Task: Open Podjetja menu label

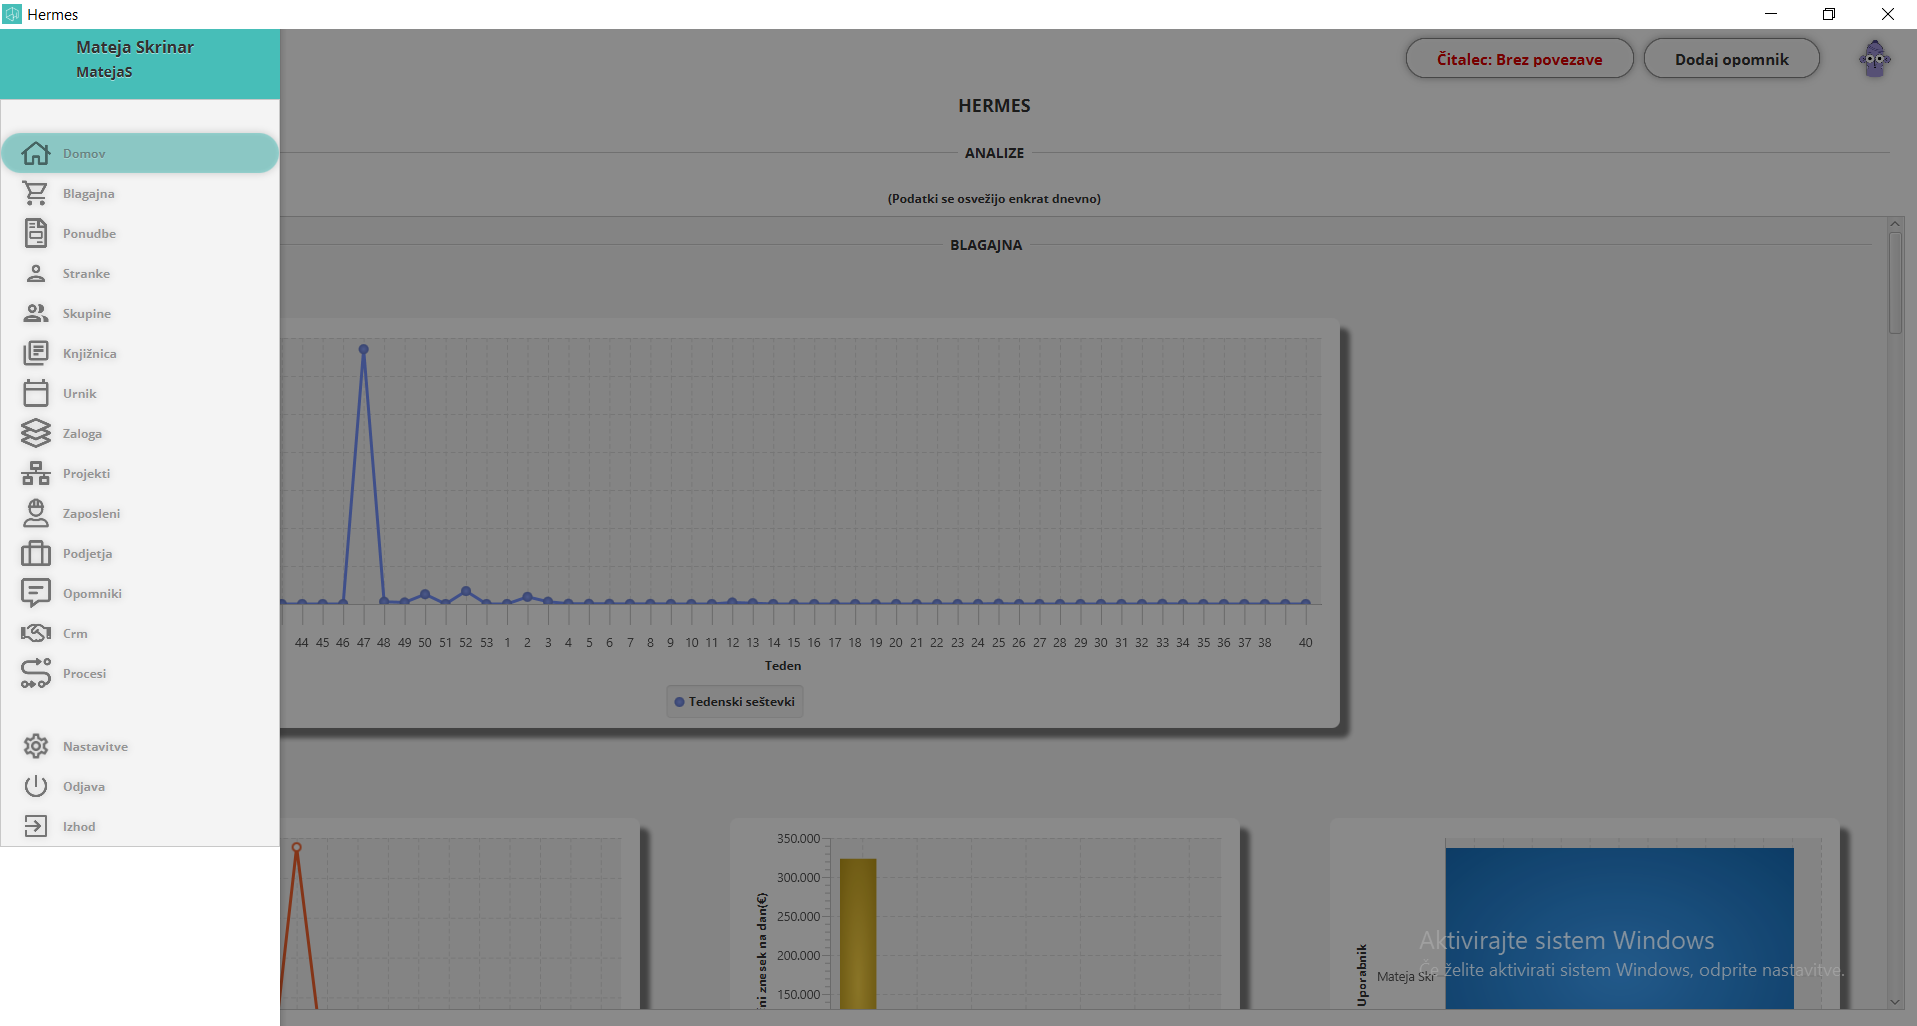Action: pyautogui.click(x=87, y=553)
